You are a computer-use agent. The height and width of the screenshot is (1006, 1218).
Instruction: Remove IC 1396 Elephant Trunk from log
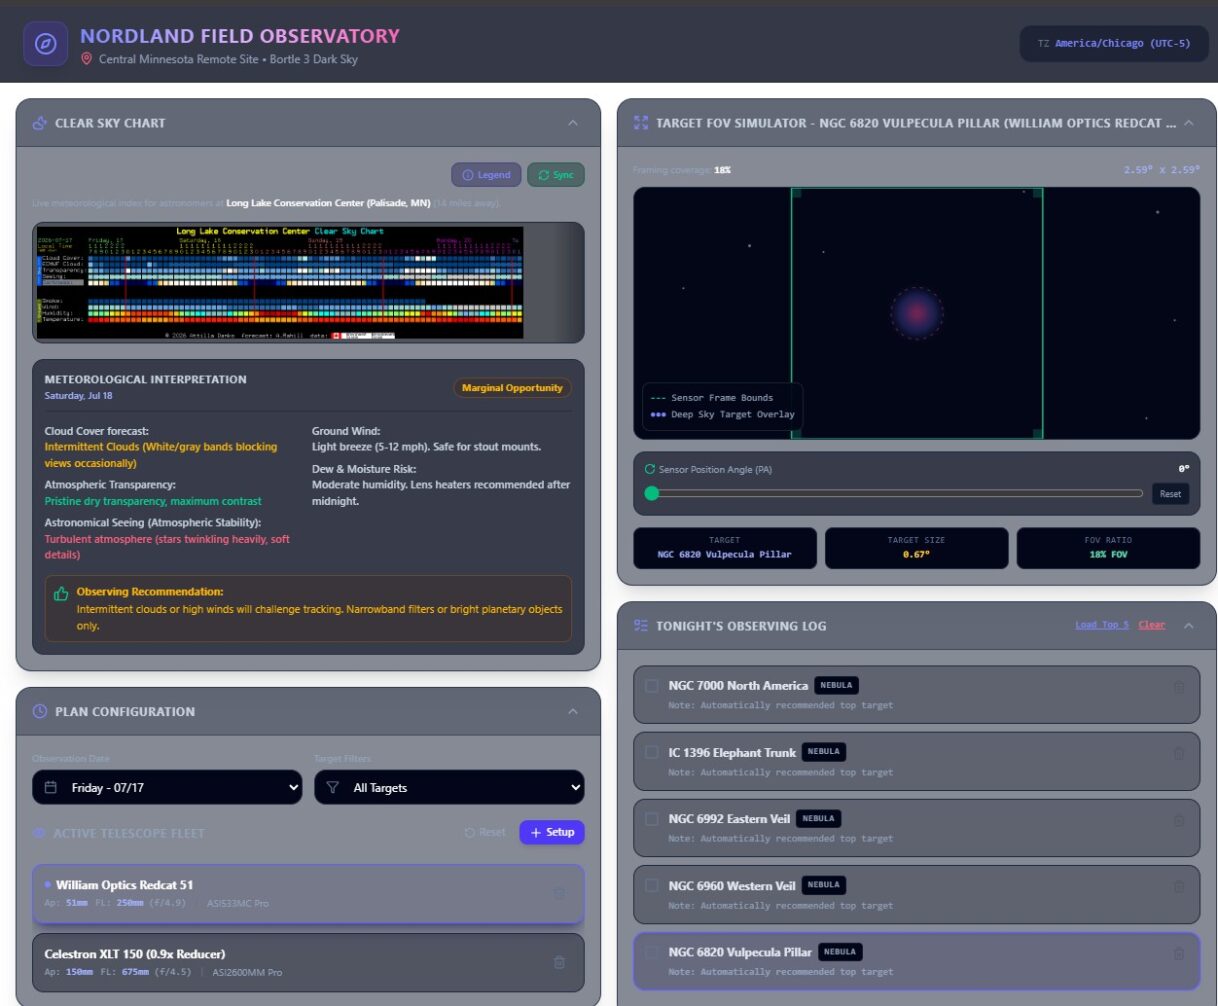(1178, 753)
